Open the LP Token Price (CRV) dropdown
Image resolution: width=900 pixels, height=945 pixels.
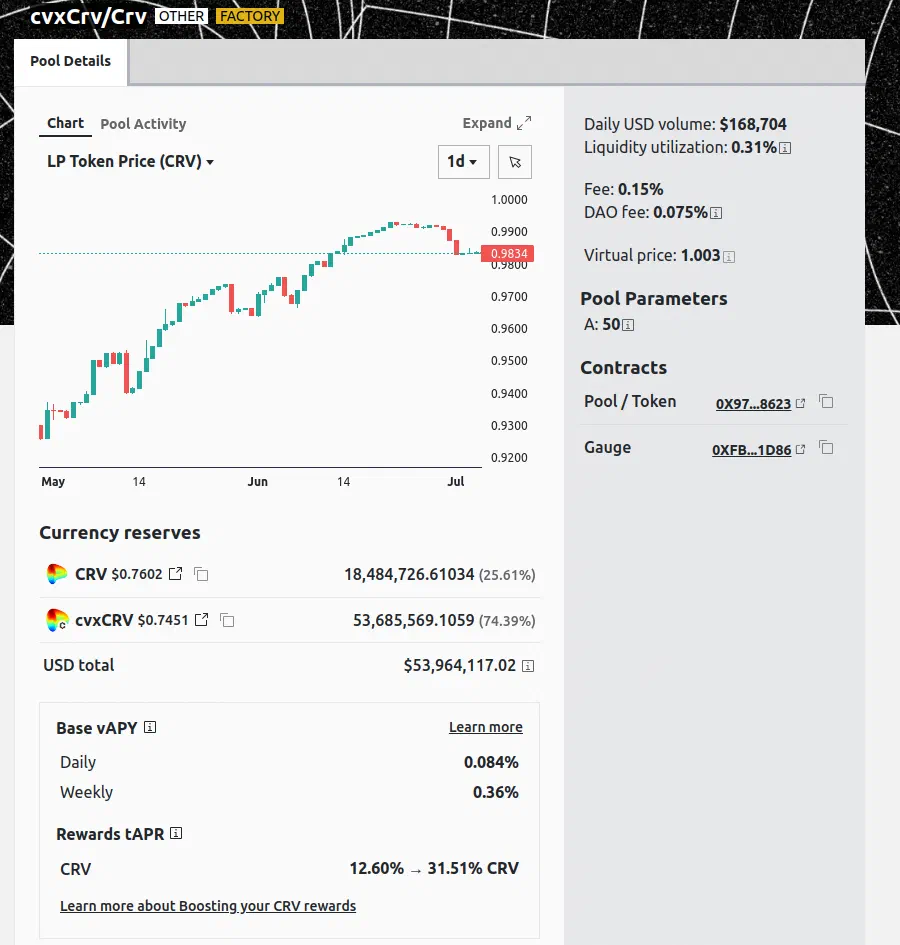(130, 162)
